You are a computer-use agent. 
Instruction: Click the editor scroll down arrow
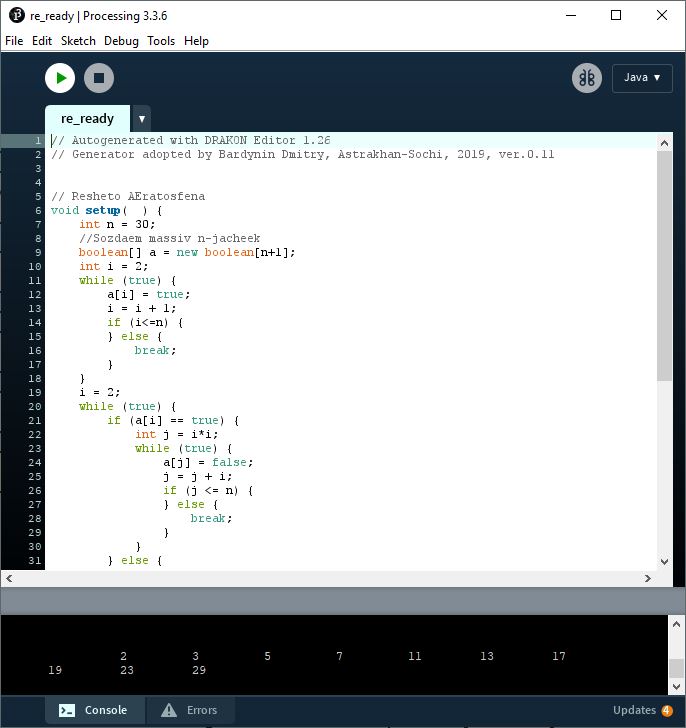coord(665,562)
